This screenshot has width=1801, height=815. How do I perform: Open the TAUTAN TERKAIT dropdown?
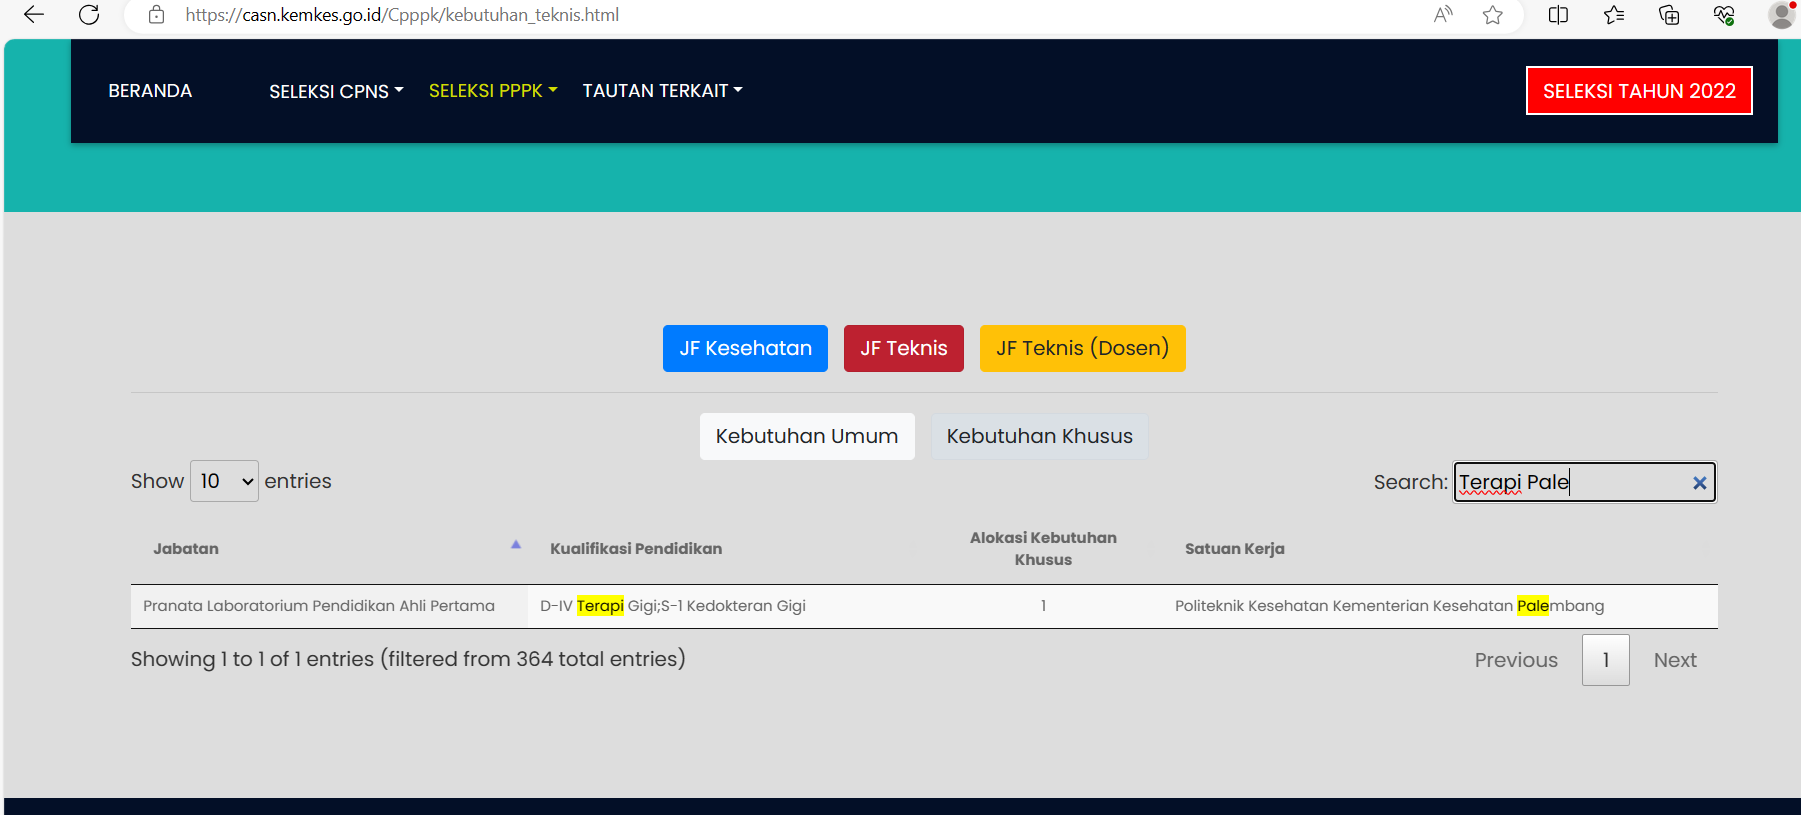point(662,91)
